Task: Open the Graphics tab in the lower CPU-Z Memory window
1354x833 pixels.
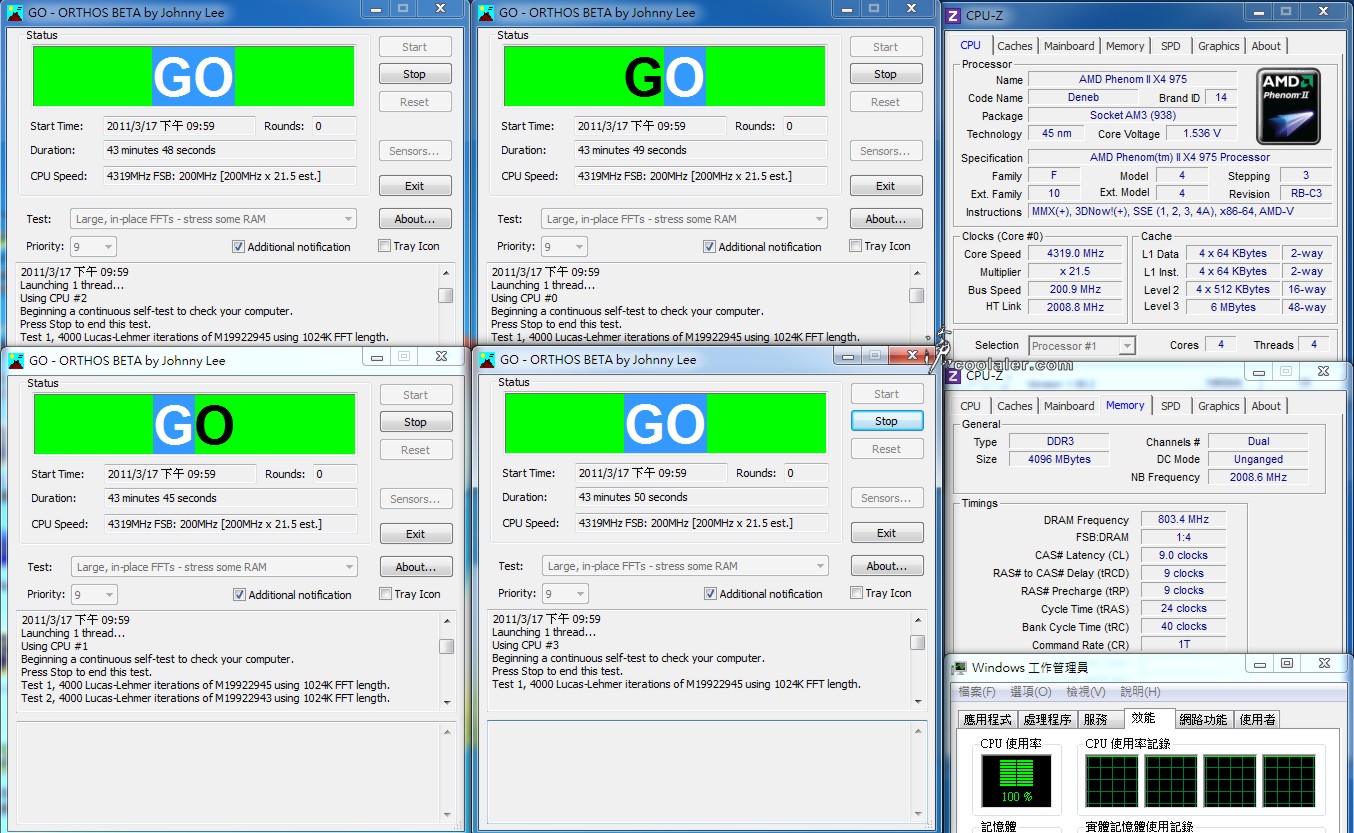Action: [x=1218, y=406]
